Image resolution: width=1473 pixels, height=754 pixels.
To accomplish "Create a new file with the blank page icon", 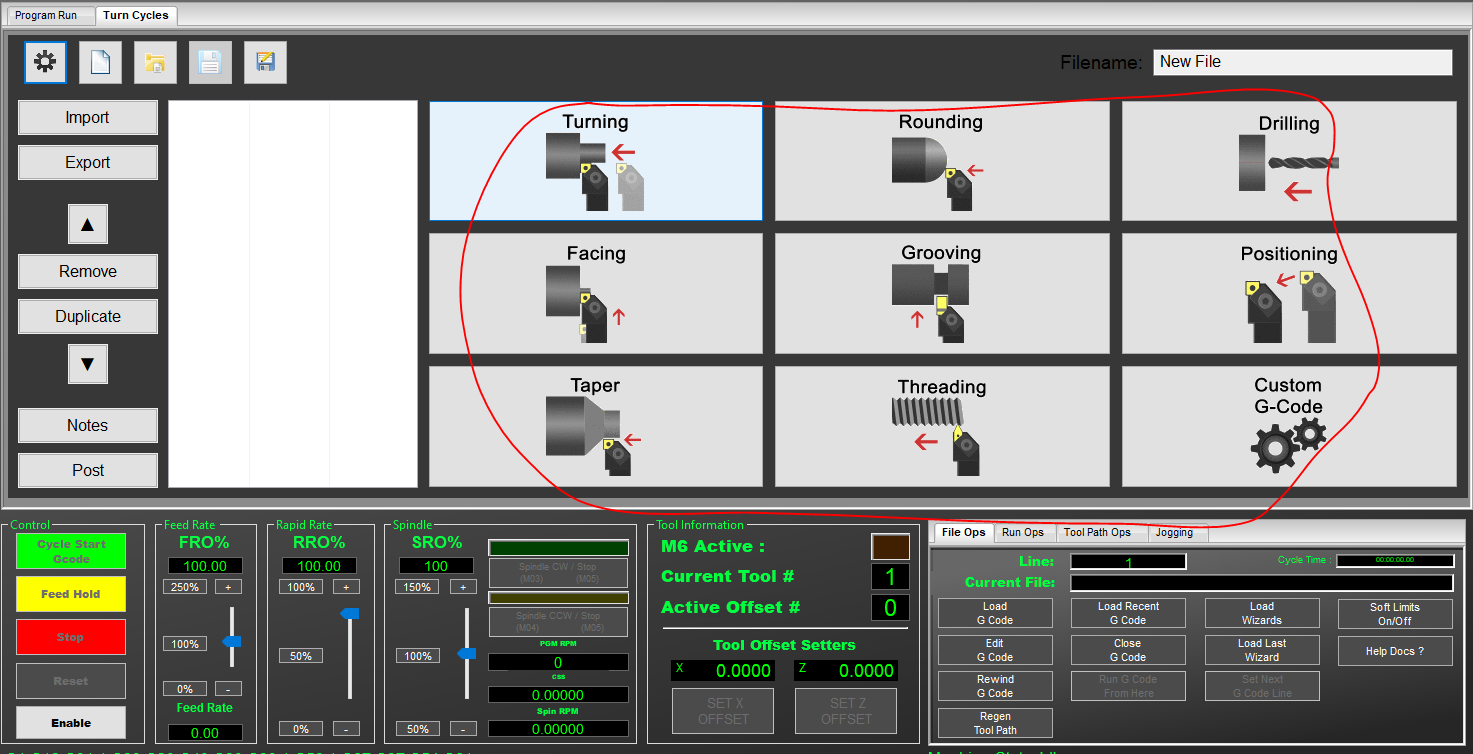I will (x=100, y=62).
